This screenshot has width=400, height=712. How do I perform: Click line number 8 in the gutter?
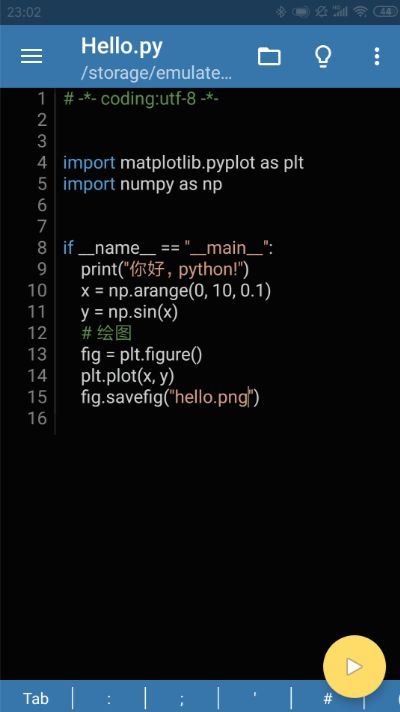coord(42,248)
